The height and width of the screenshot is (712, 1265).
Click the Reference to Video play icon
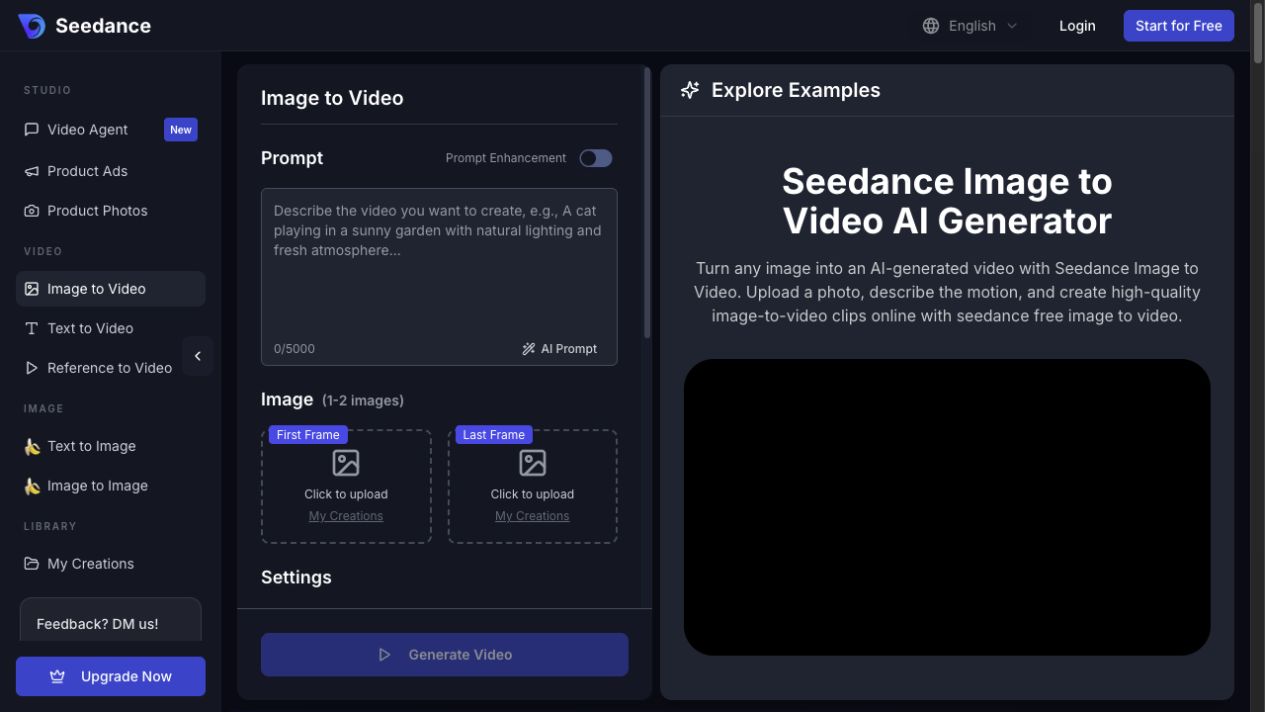pos(32,368)
